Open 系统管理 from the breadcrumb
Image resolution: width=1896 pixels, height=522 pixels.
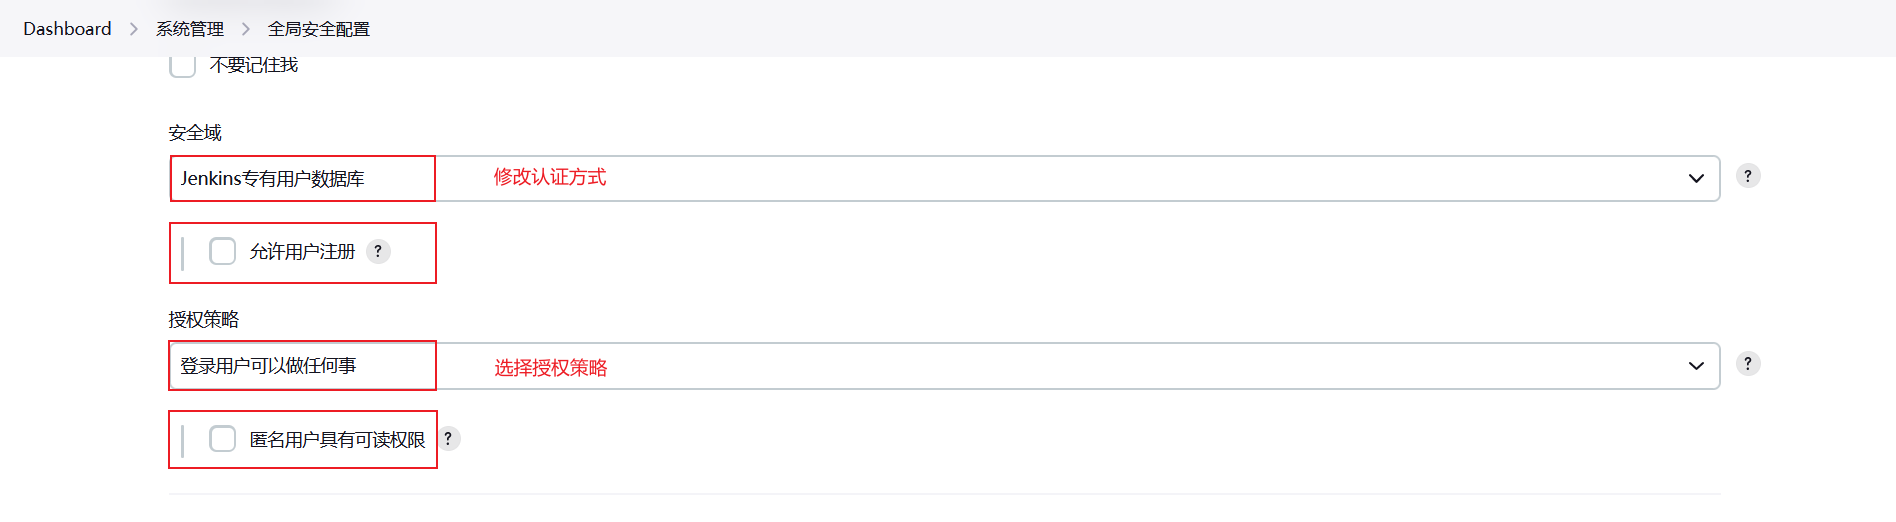coord(190,29)
